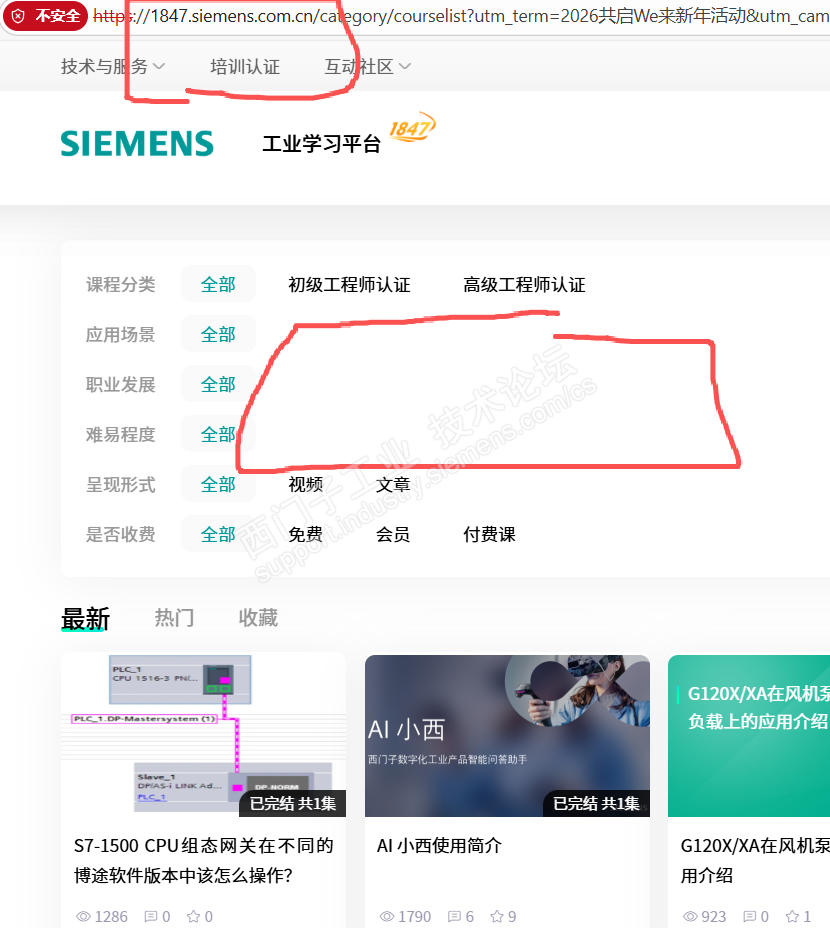Open the AI 小西 course thumbnail

[x=507, y=735]
